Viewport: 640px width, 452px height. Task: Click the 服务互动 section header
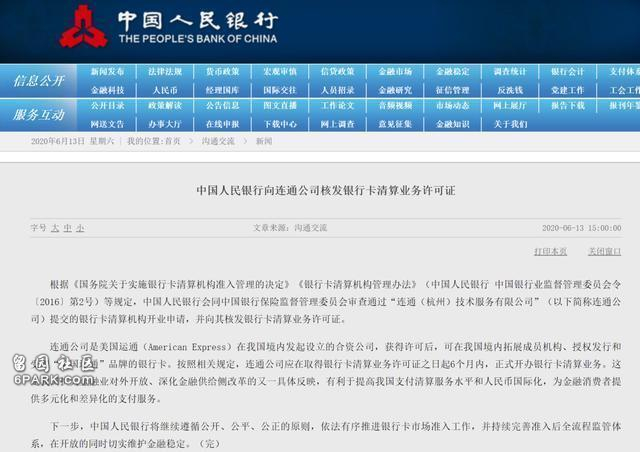coord(38,115)
